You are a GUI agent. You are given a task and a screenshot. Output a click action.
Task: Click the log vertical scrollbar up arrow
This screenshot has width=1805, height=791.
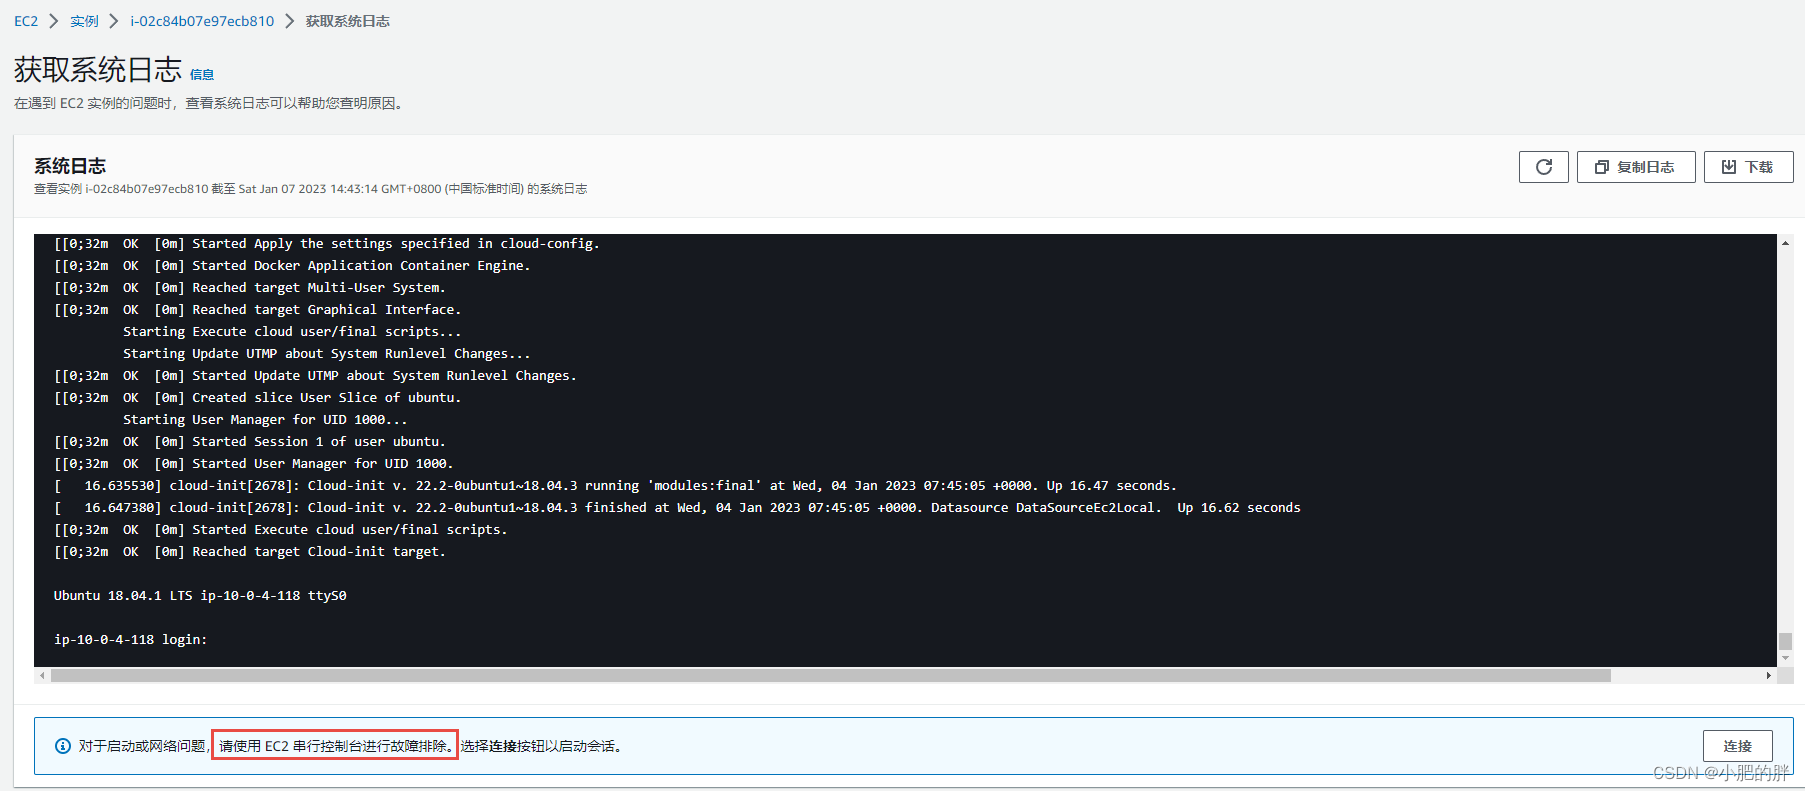1785,243
